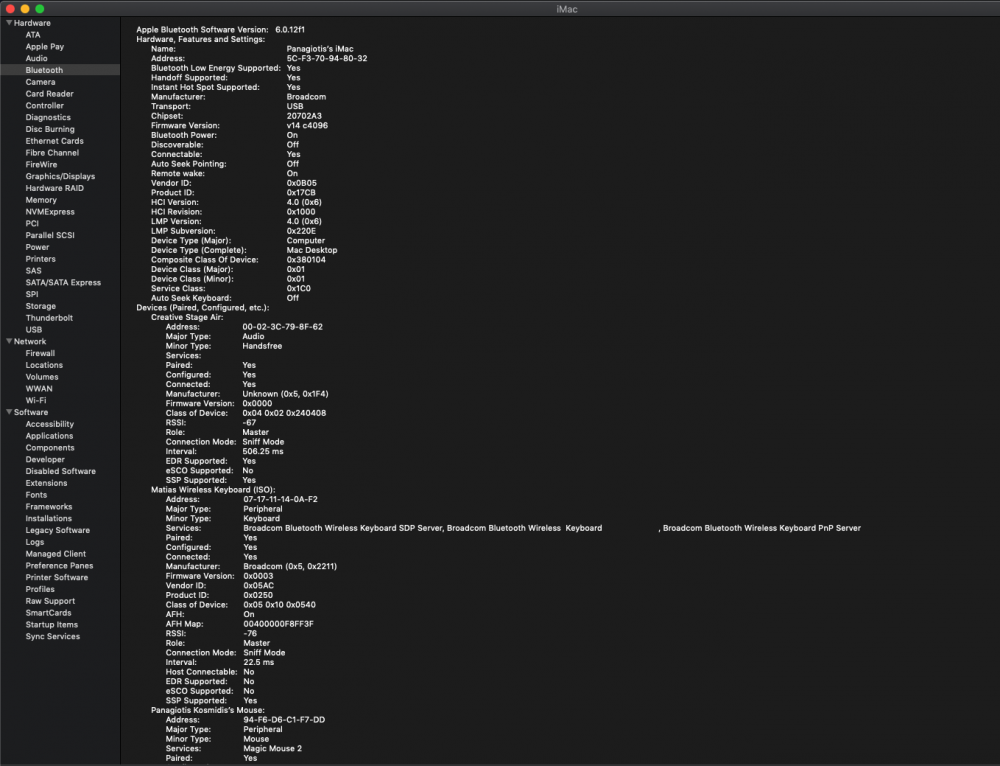This screenshot has height=766, width=1000.
Task: Show Printer Software info
Action: point(57,578)
